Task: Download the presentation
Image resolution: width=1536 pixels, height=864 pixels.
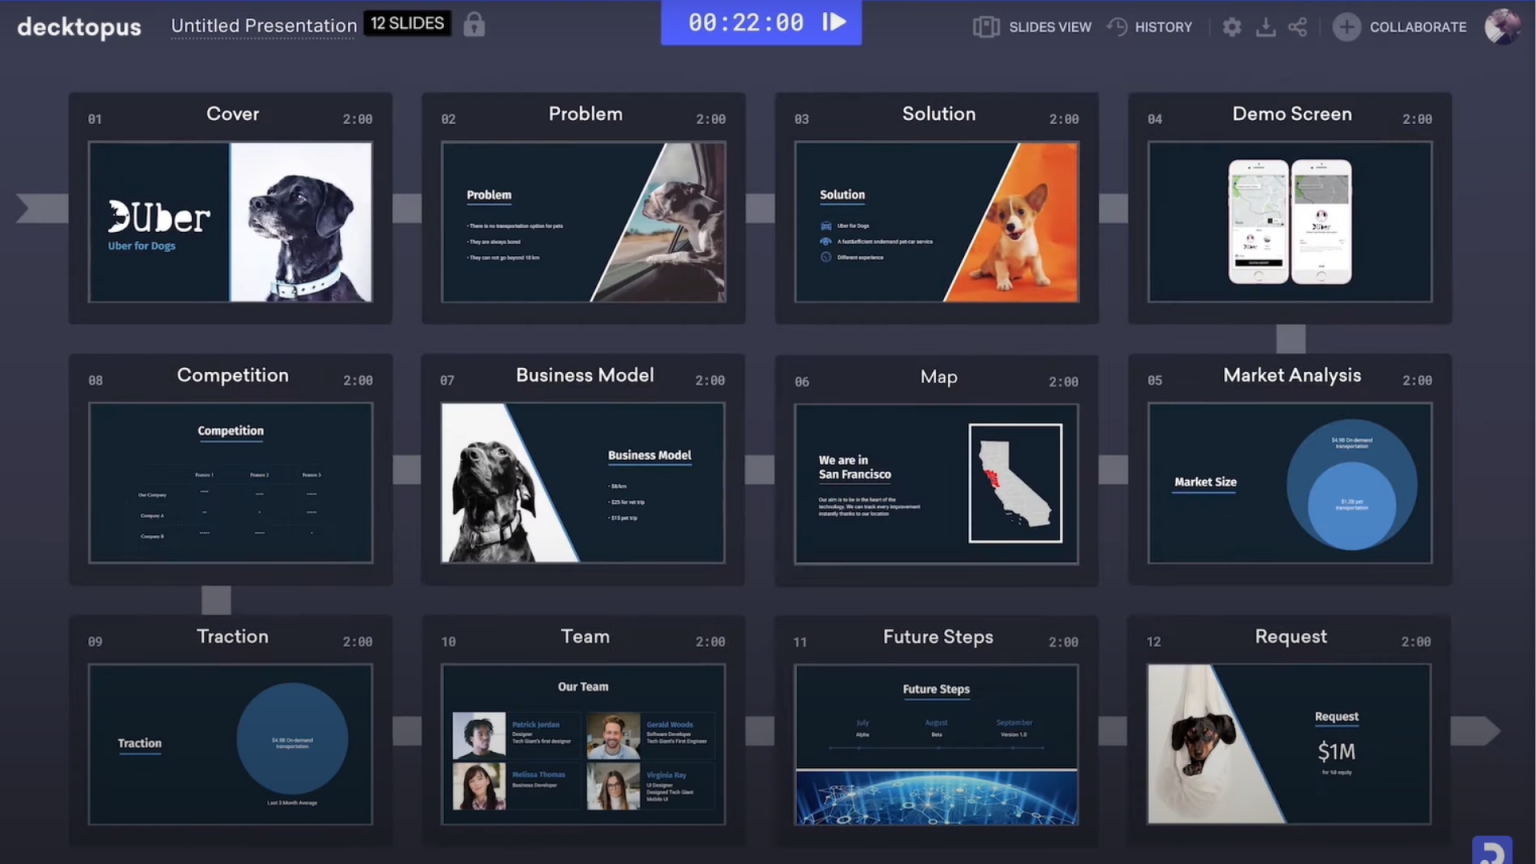Action: (x=1265, y=27)
